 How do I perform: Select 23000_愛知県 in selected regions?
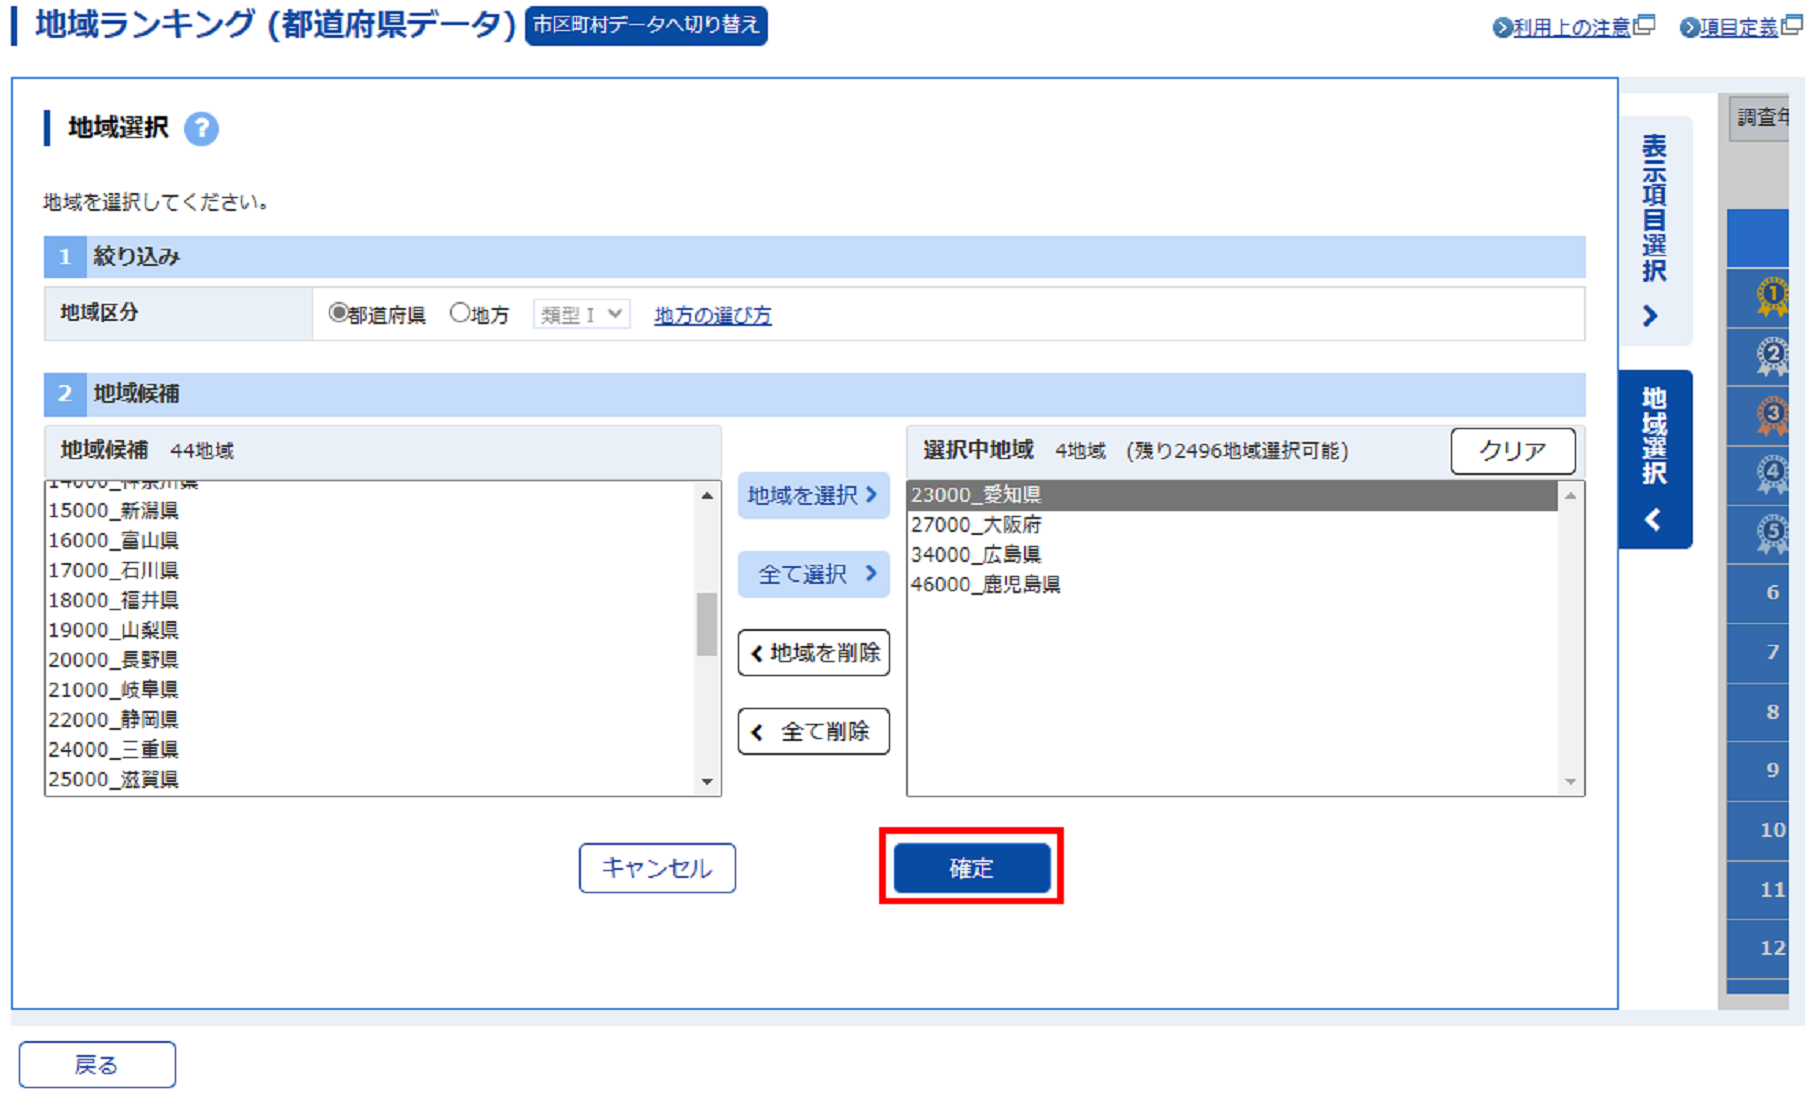coord(1232,495)
